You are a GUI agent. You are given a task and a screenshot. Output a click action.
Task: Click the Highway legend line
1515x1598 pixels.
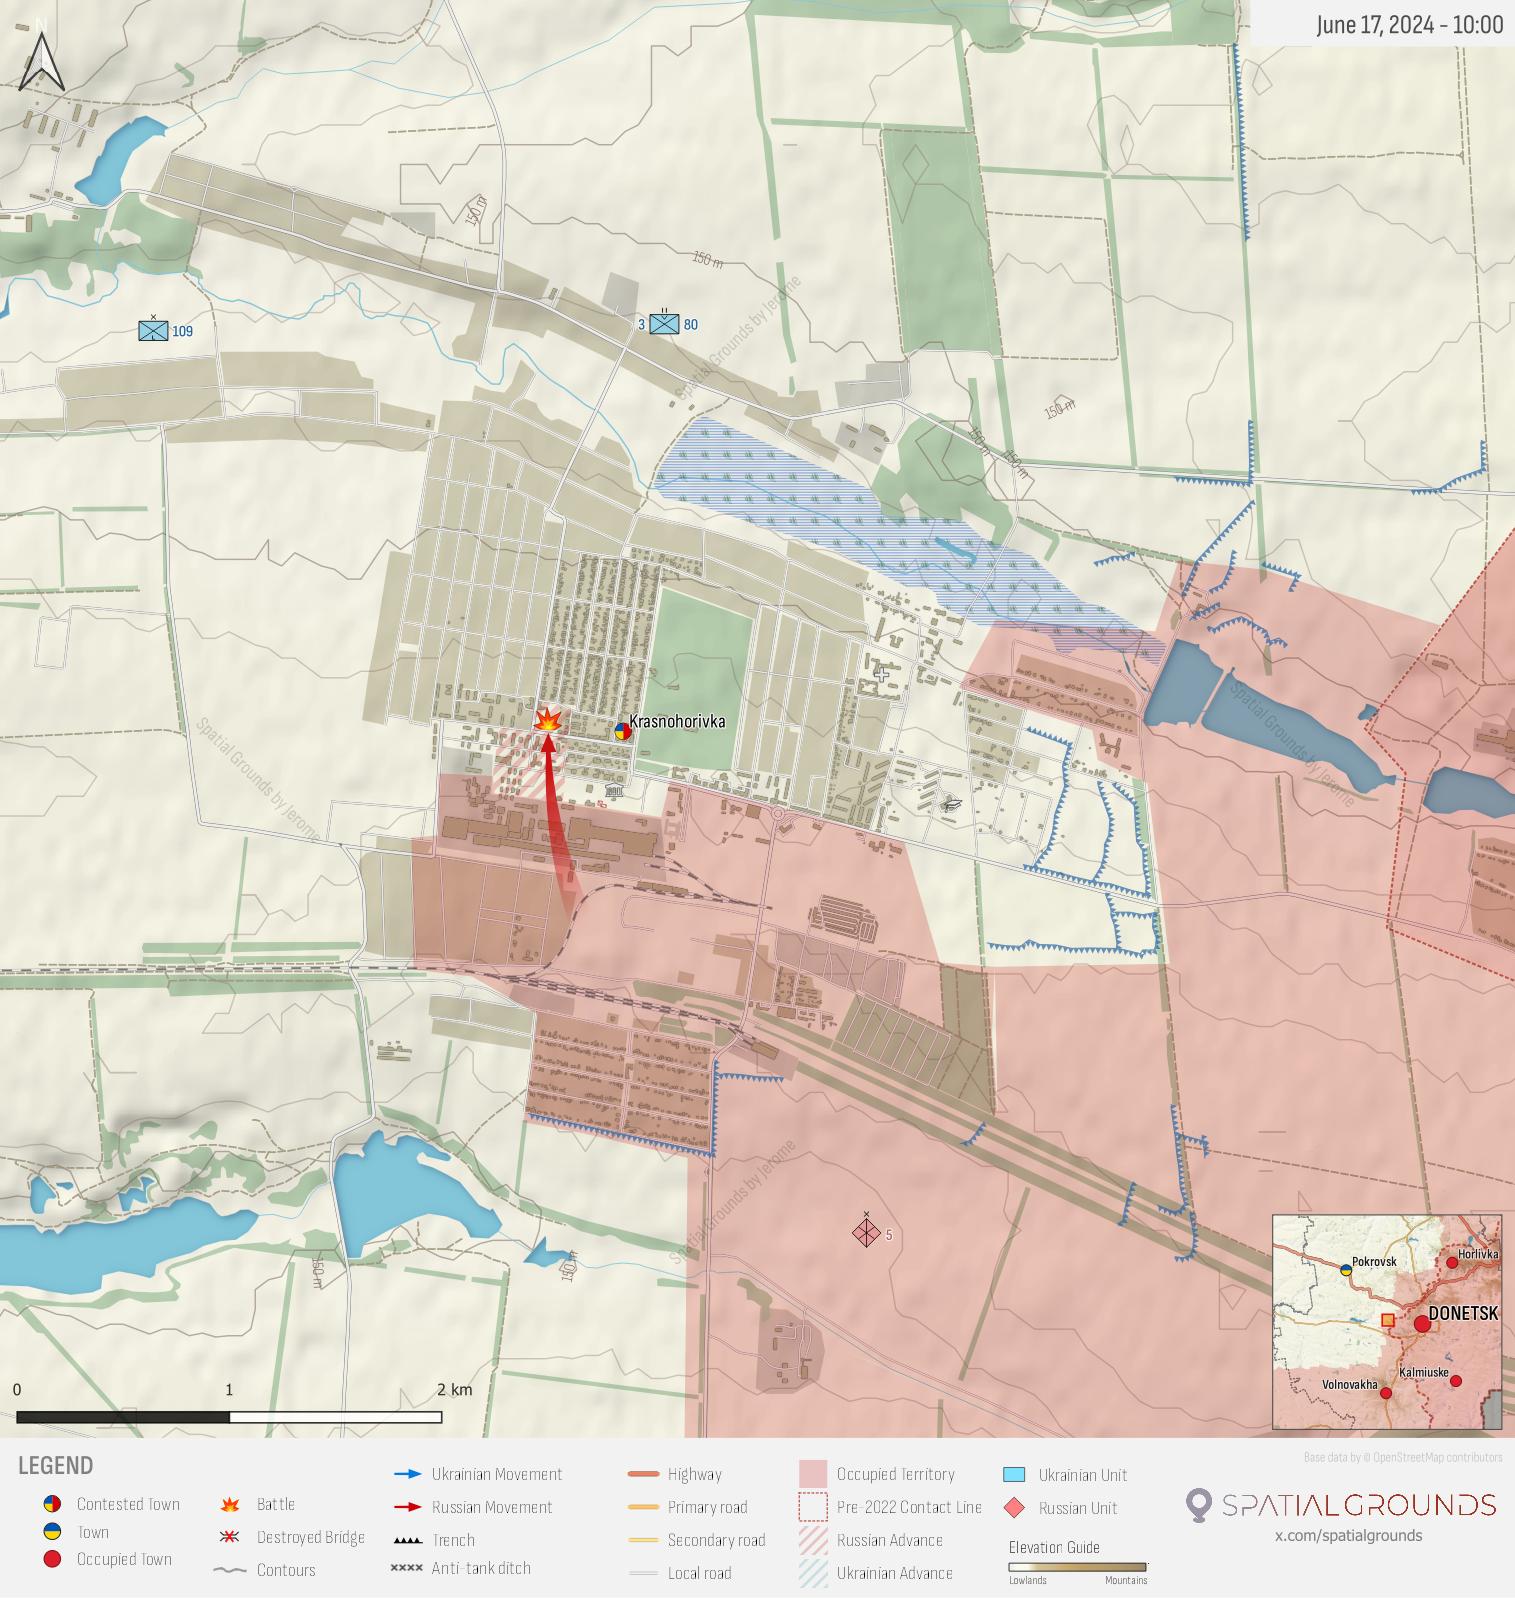[x=643, y=1474]
